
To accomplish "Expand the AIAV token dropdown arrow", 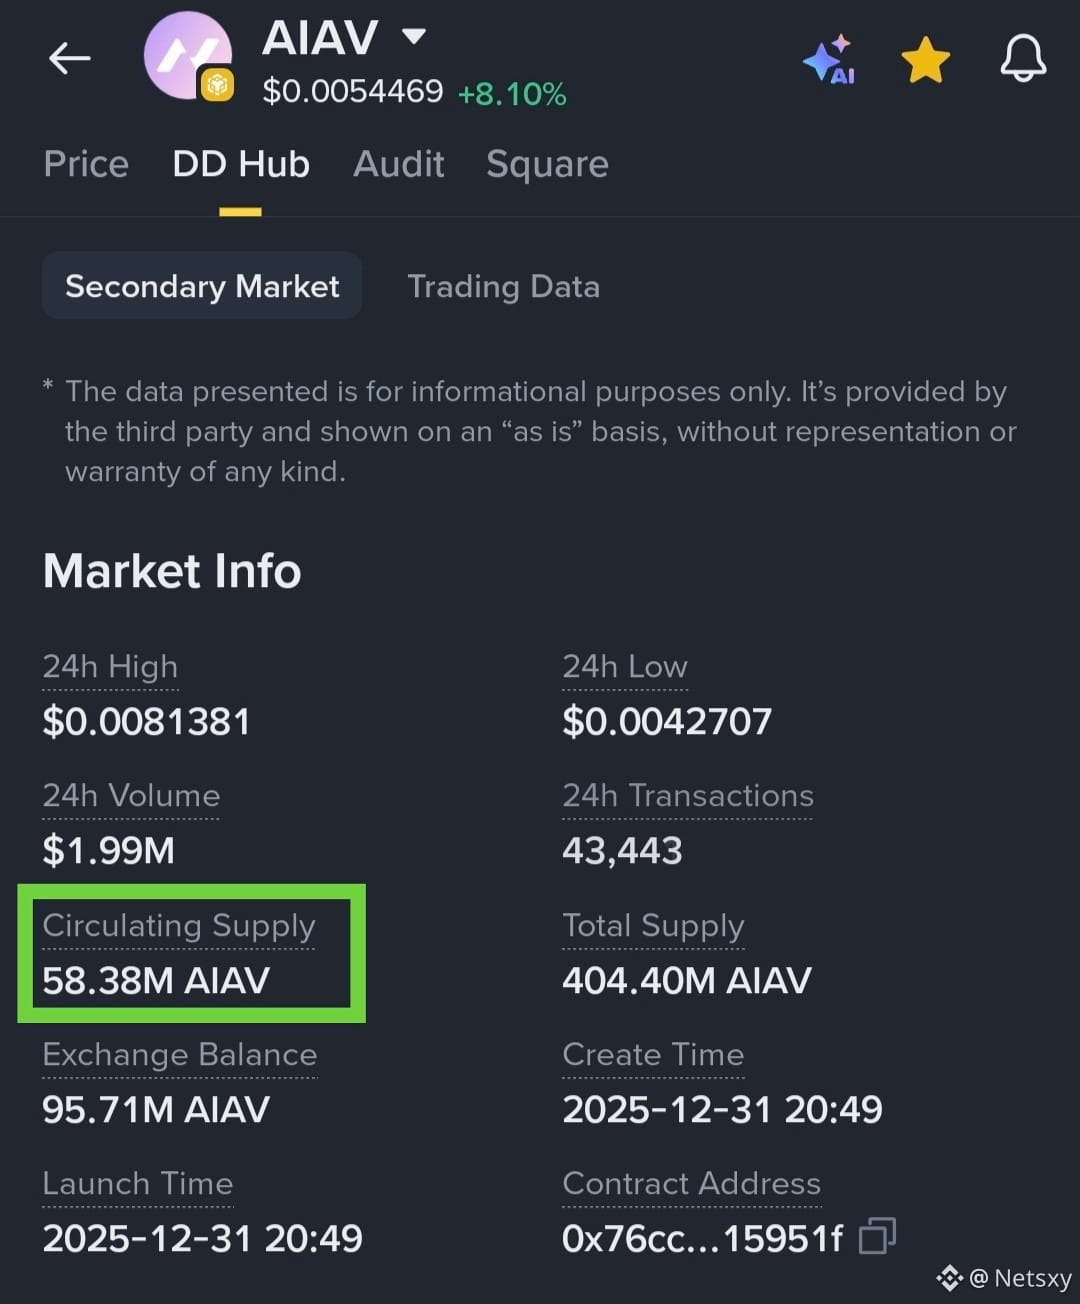I will click(413, 37).
